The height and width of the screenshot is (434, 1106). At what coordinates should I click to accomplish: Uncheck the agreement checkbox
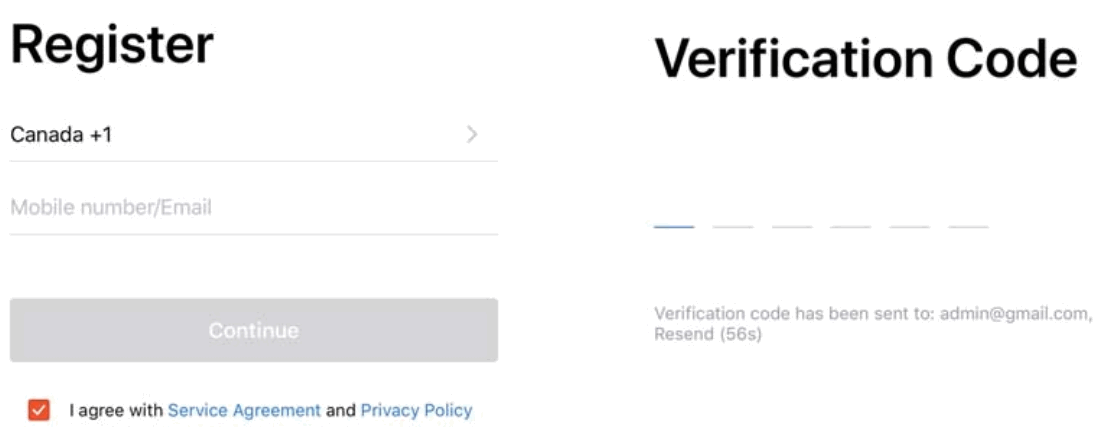coord(39,410)
